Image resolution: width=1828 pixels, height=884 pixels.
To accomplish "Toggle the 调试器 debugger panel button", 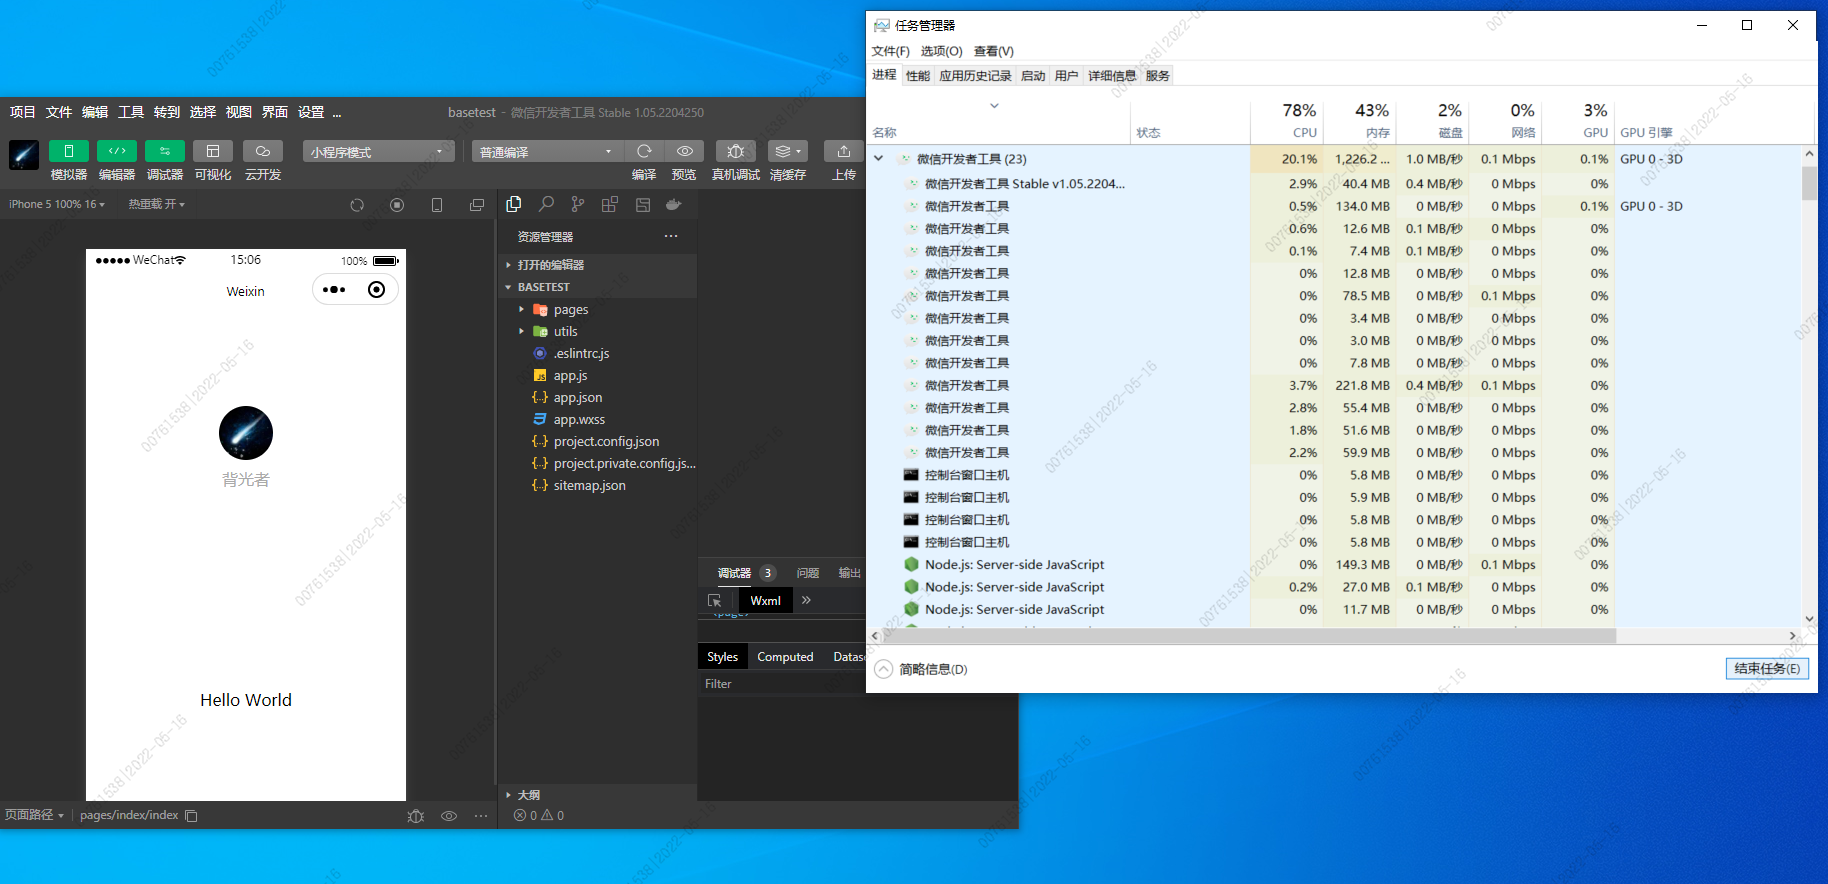I will point(165,151).
